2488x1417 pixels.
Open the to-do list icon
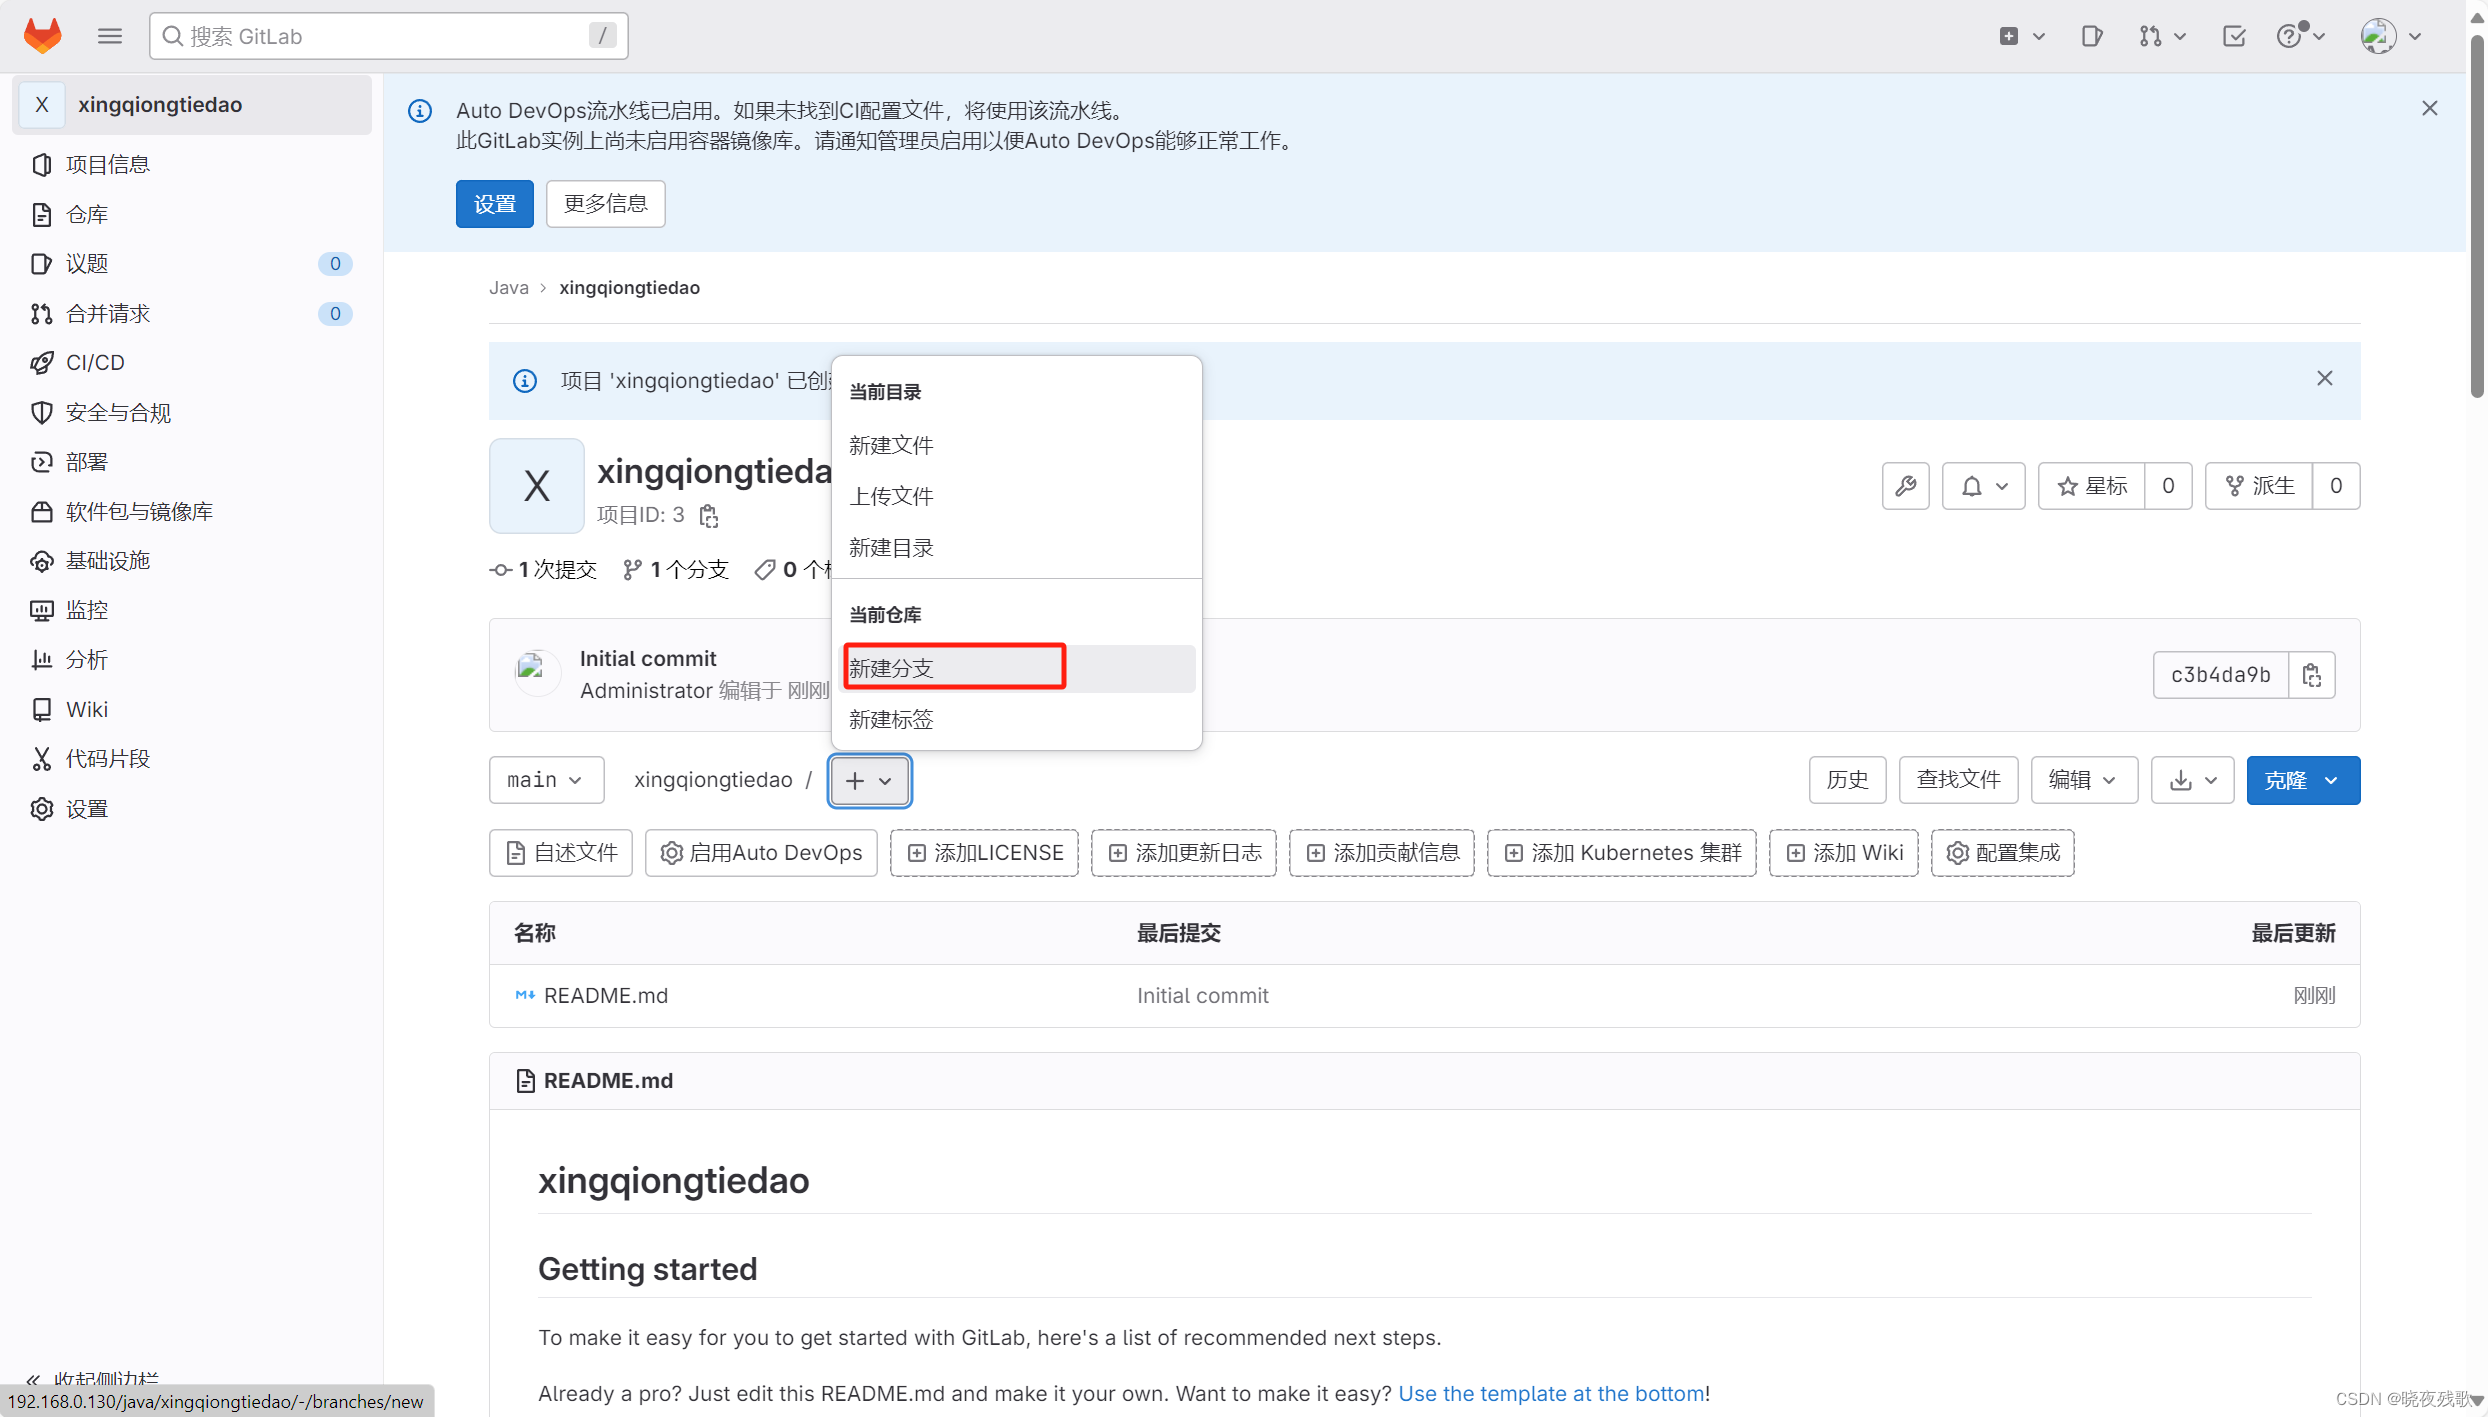coord(2233,36)
